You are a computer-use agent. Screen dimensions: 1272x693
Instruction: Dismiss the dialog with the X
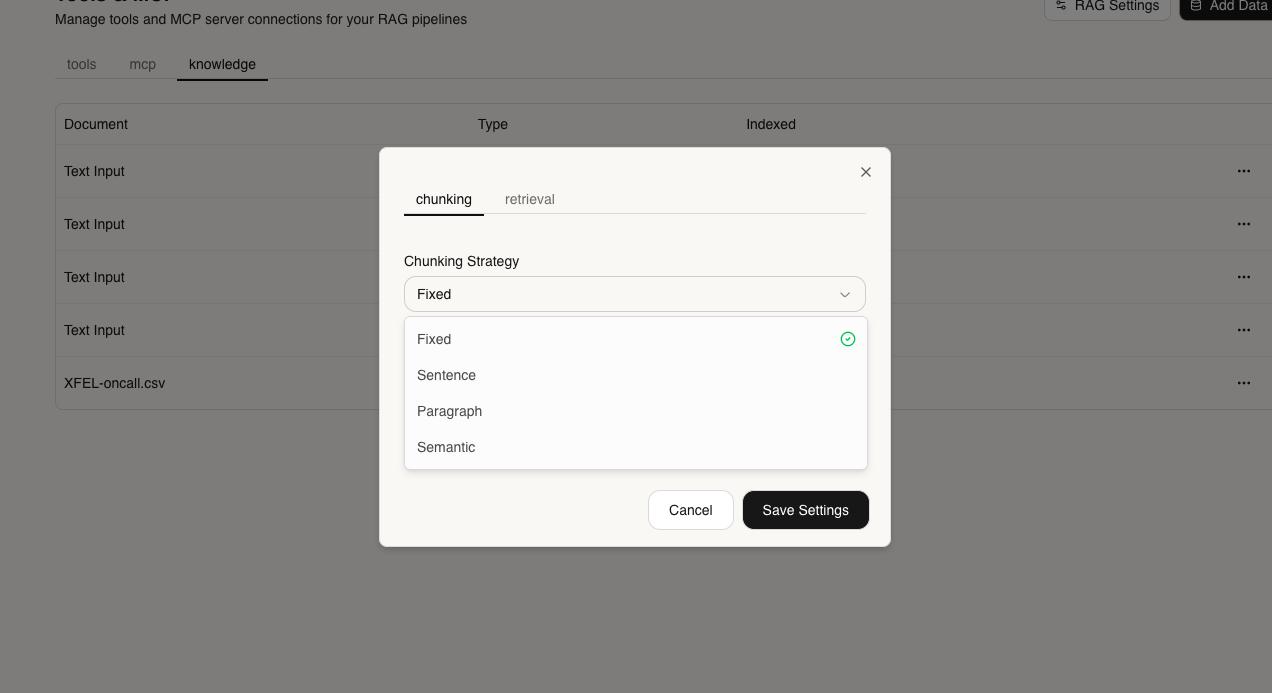(866, 172)
